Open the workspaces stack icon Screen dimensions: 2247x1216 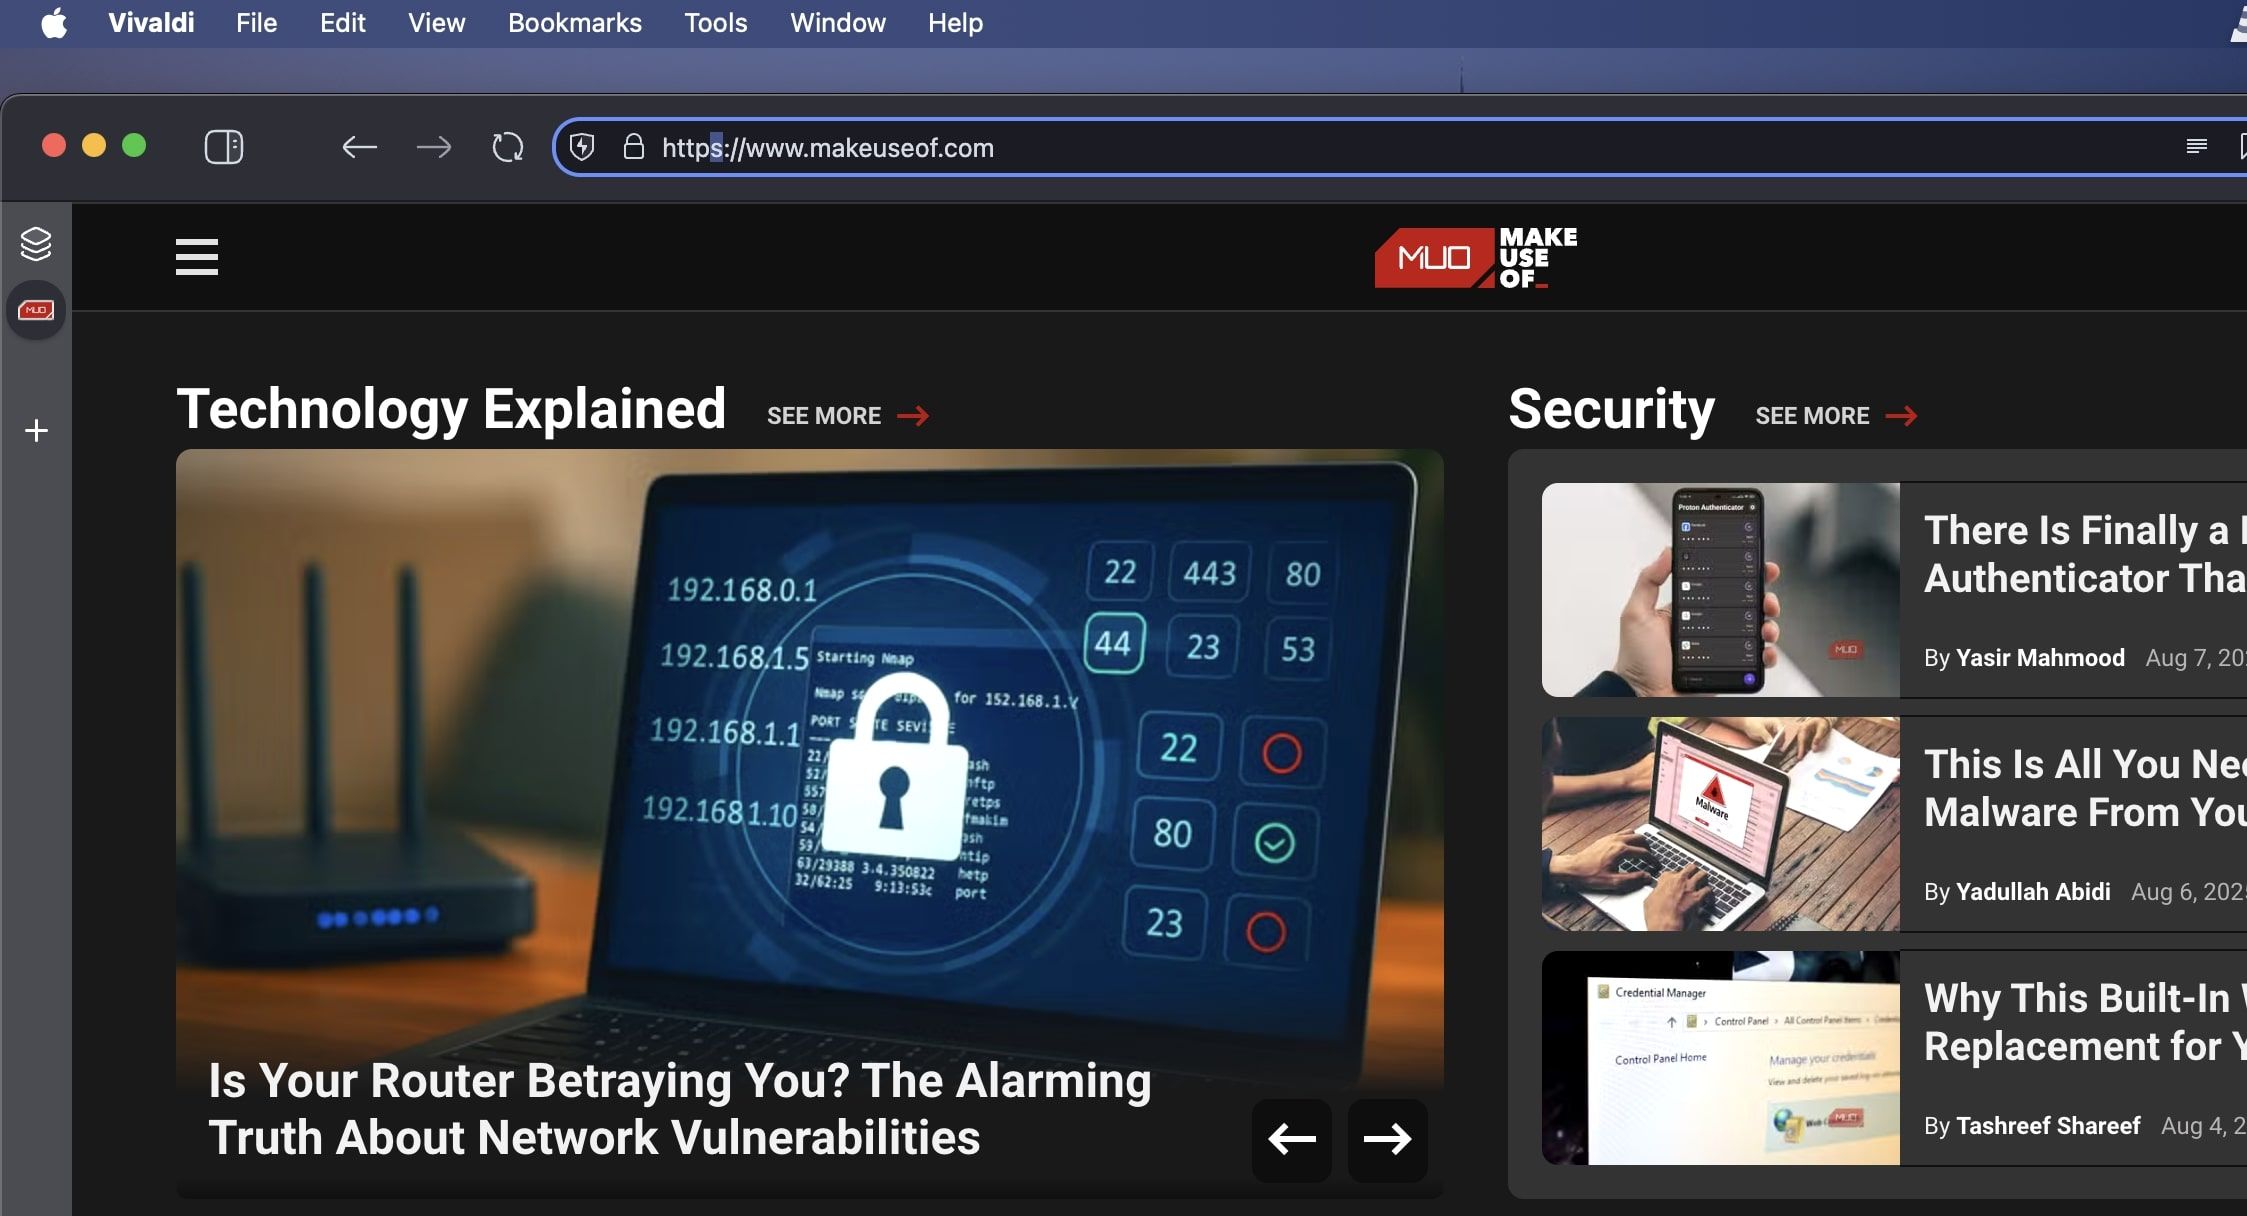(36, 243)
